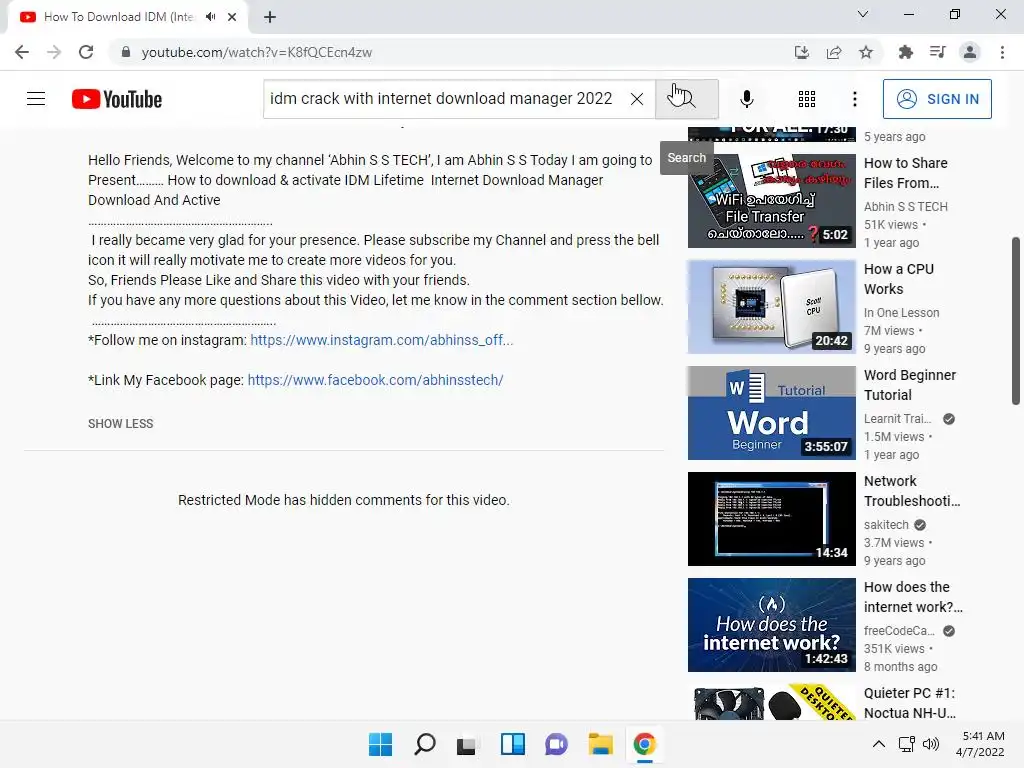Click the Word Beginner Tutorial title
The image size is (1024, 768).
(910, 385)
